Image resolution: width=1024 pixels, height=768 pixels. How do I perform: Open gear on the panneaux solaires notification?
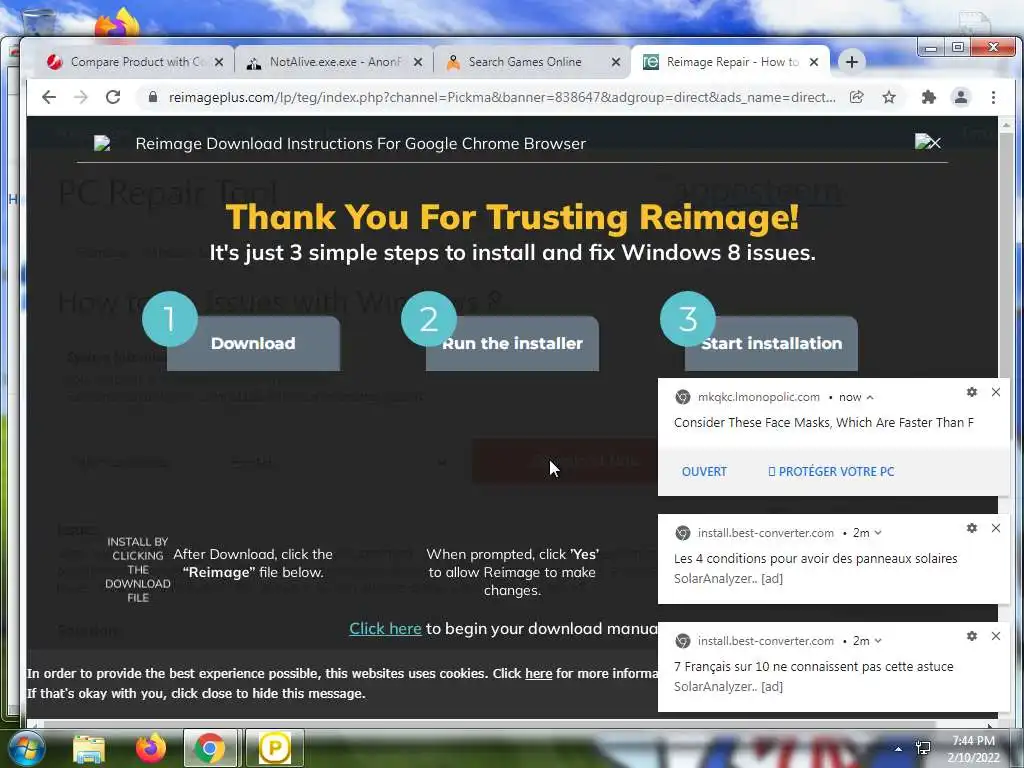pos(972,528)
